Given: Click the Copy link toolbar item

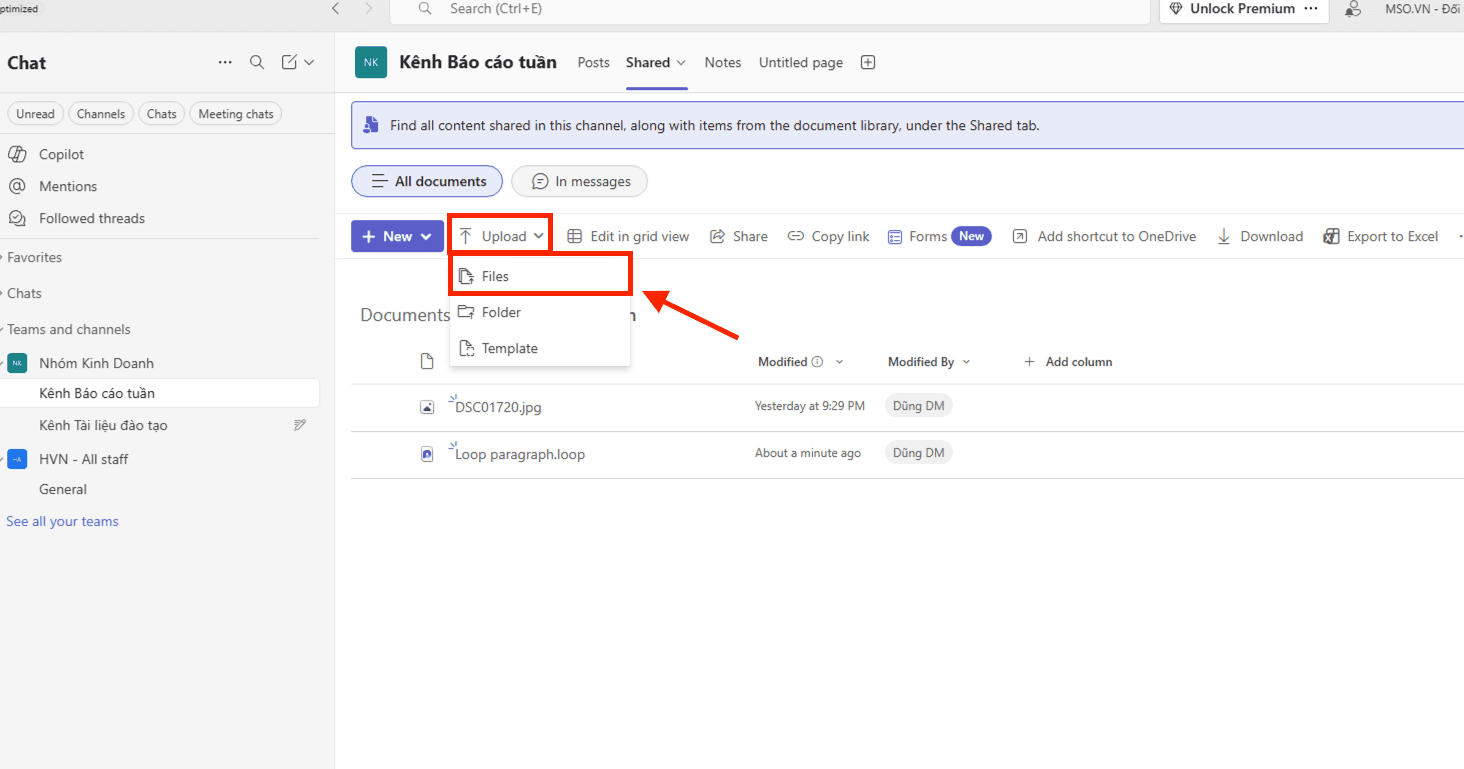Looking at the screenshot, I should (x=828, y=237).
